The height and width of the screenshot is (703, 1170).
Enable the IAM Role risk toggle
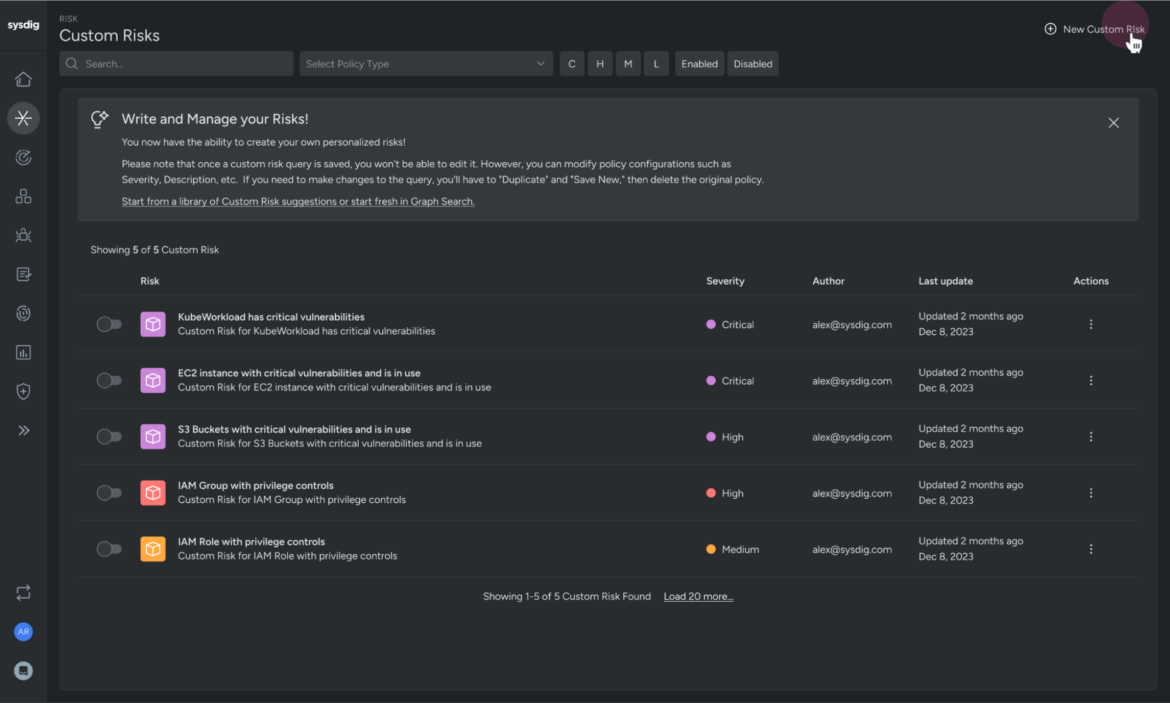point(109,549)
